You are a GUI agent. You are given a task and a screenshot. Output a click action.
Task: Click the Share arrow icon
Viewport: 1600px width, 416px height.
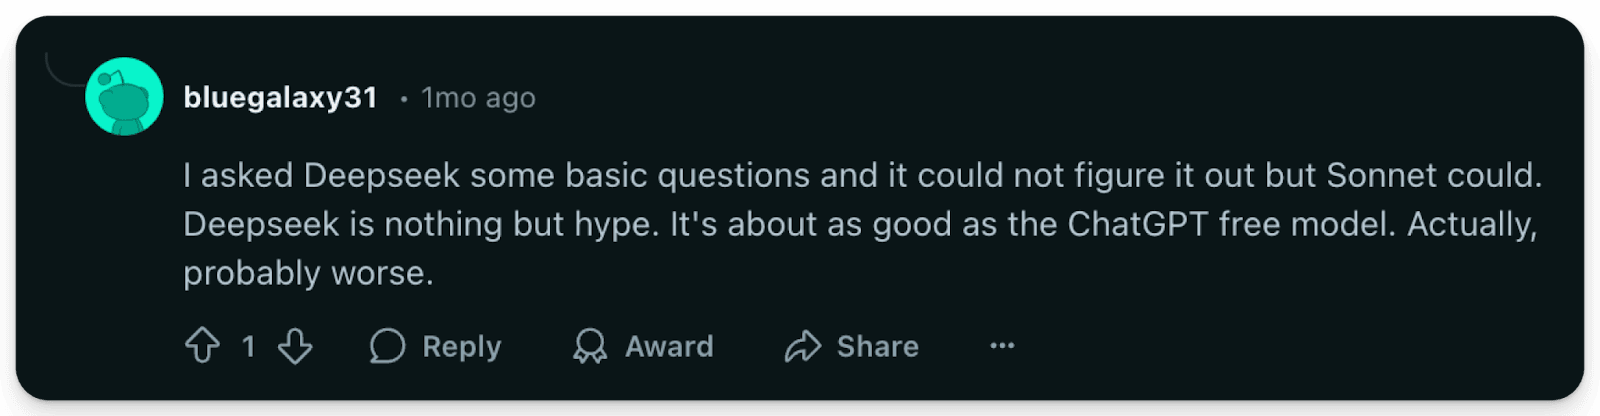point(802,346)
